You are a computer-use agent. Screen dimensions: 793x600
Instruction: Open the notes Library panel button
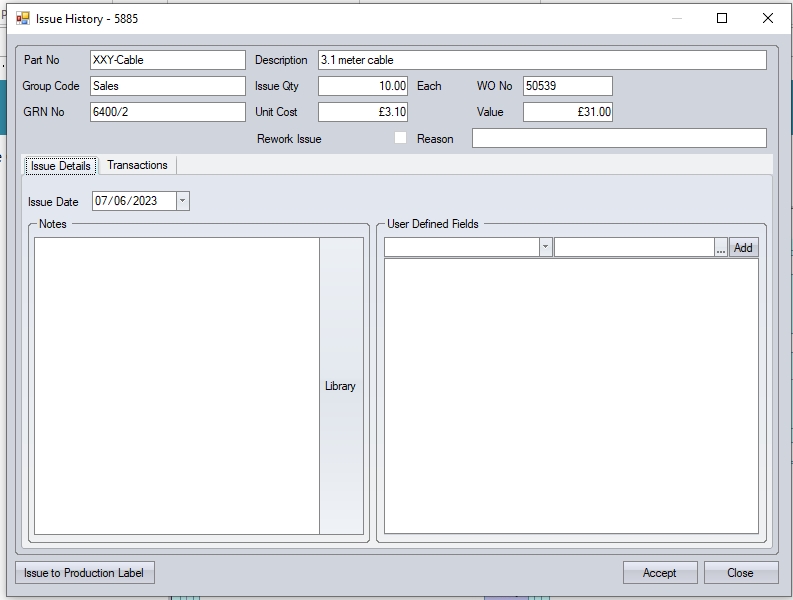(x=340, y=386)
